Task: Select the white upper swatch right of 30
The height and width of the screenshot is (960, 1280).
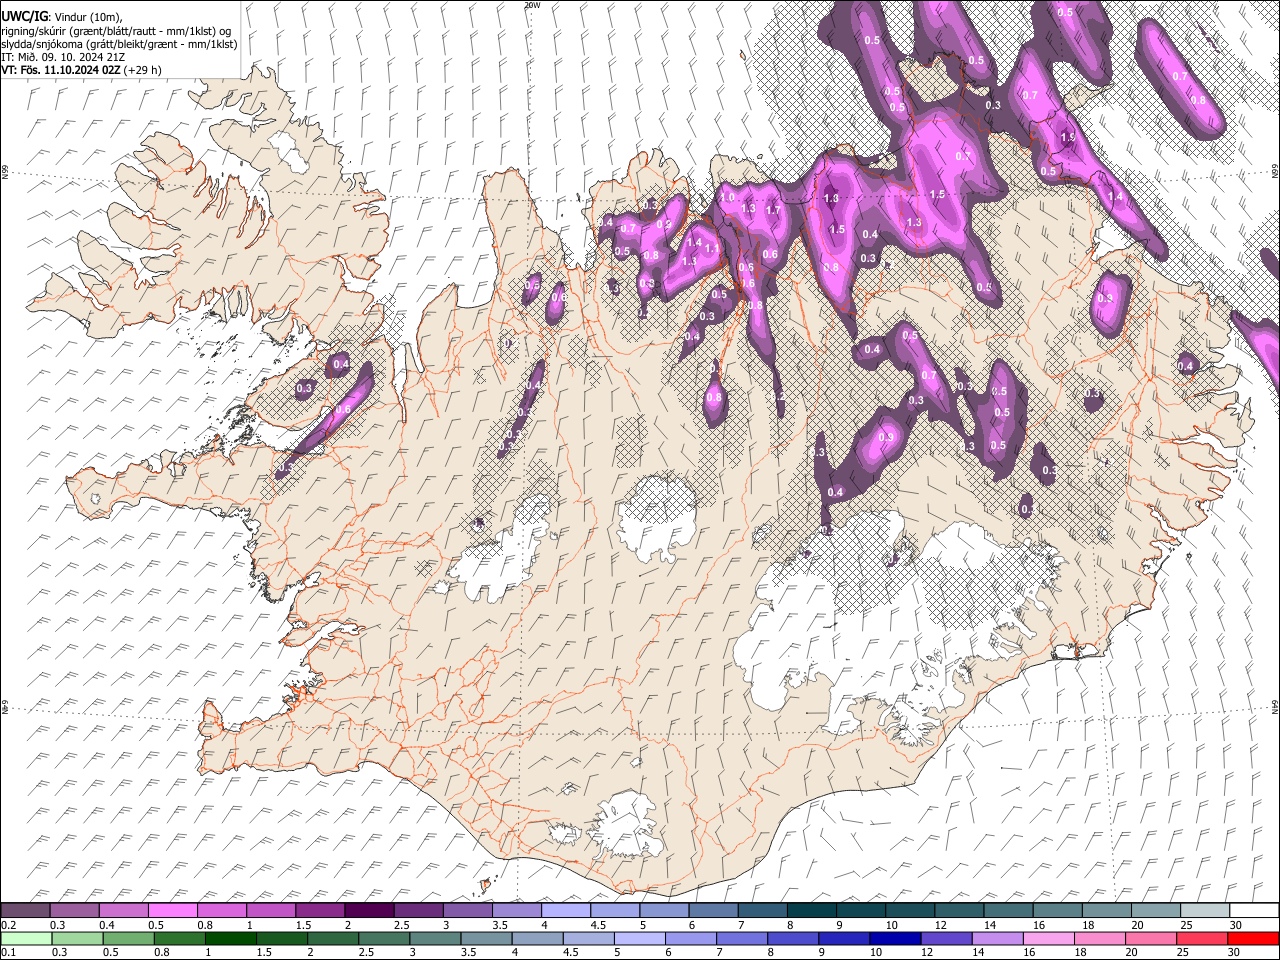Action: (x=1255, y=911)
